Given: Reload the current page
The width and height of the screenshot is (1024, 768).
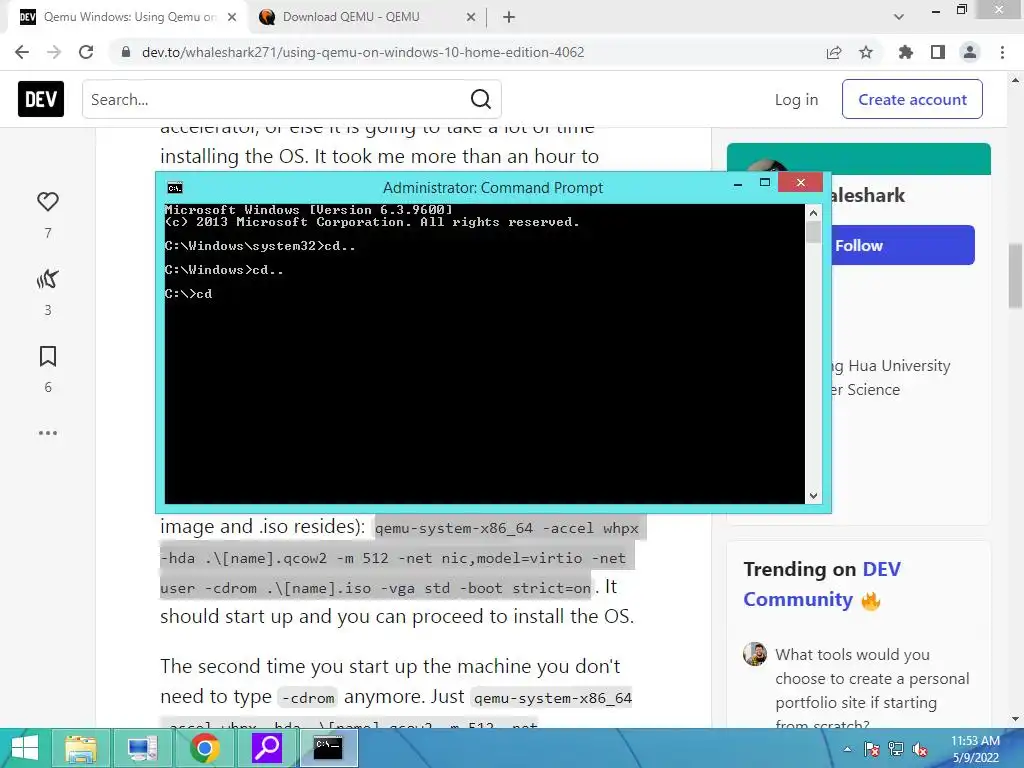Looking at the screenshot, I should point(86,52).
